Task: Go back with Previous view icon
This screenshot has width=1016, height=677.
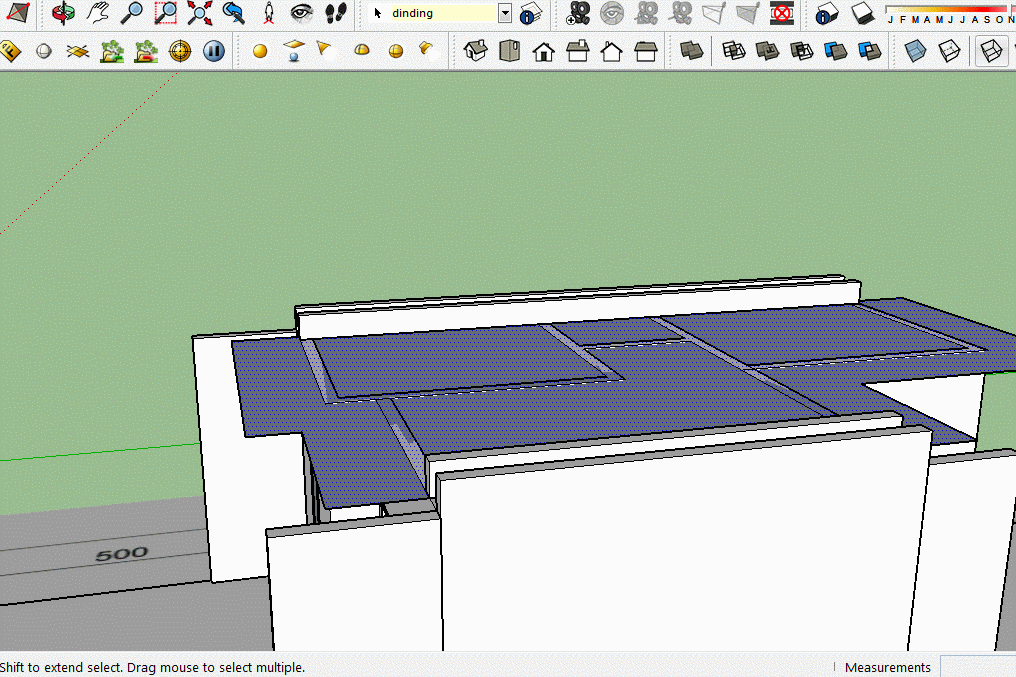Action: (x=233, y=13)
